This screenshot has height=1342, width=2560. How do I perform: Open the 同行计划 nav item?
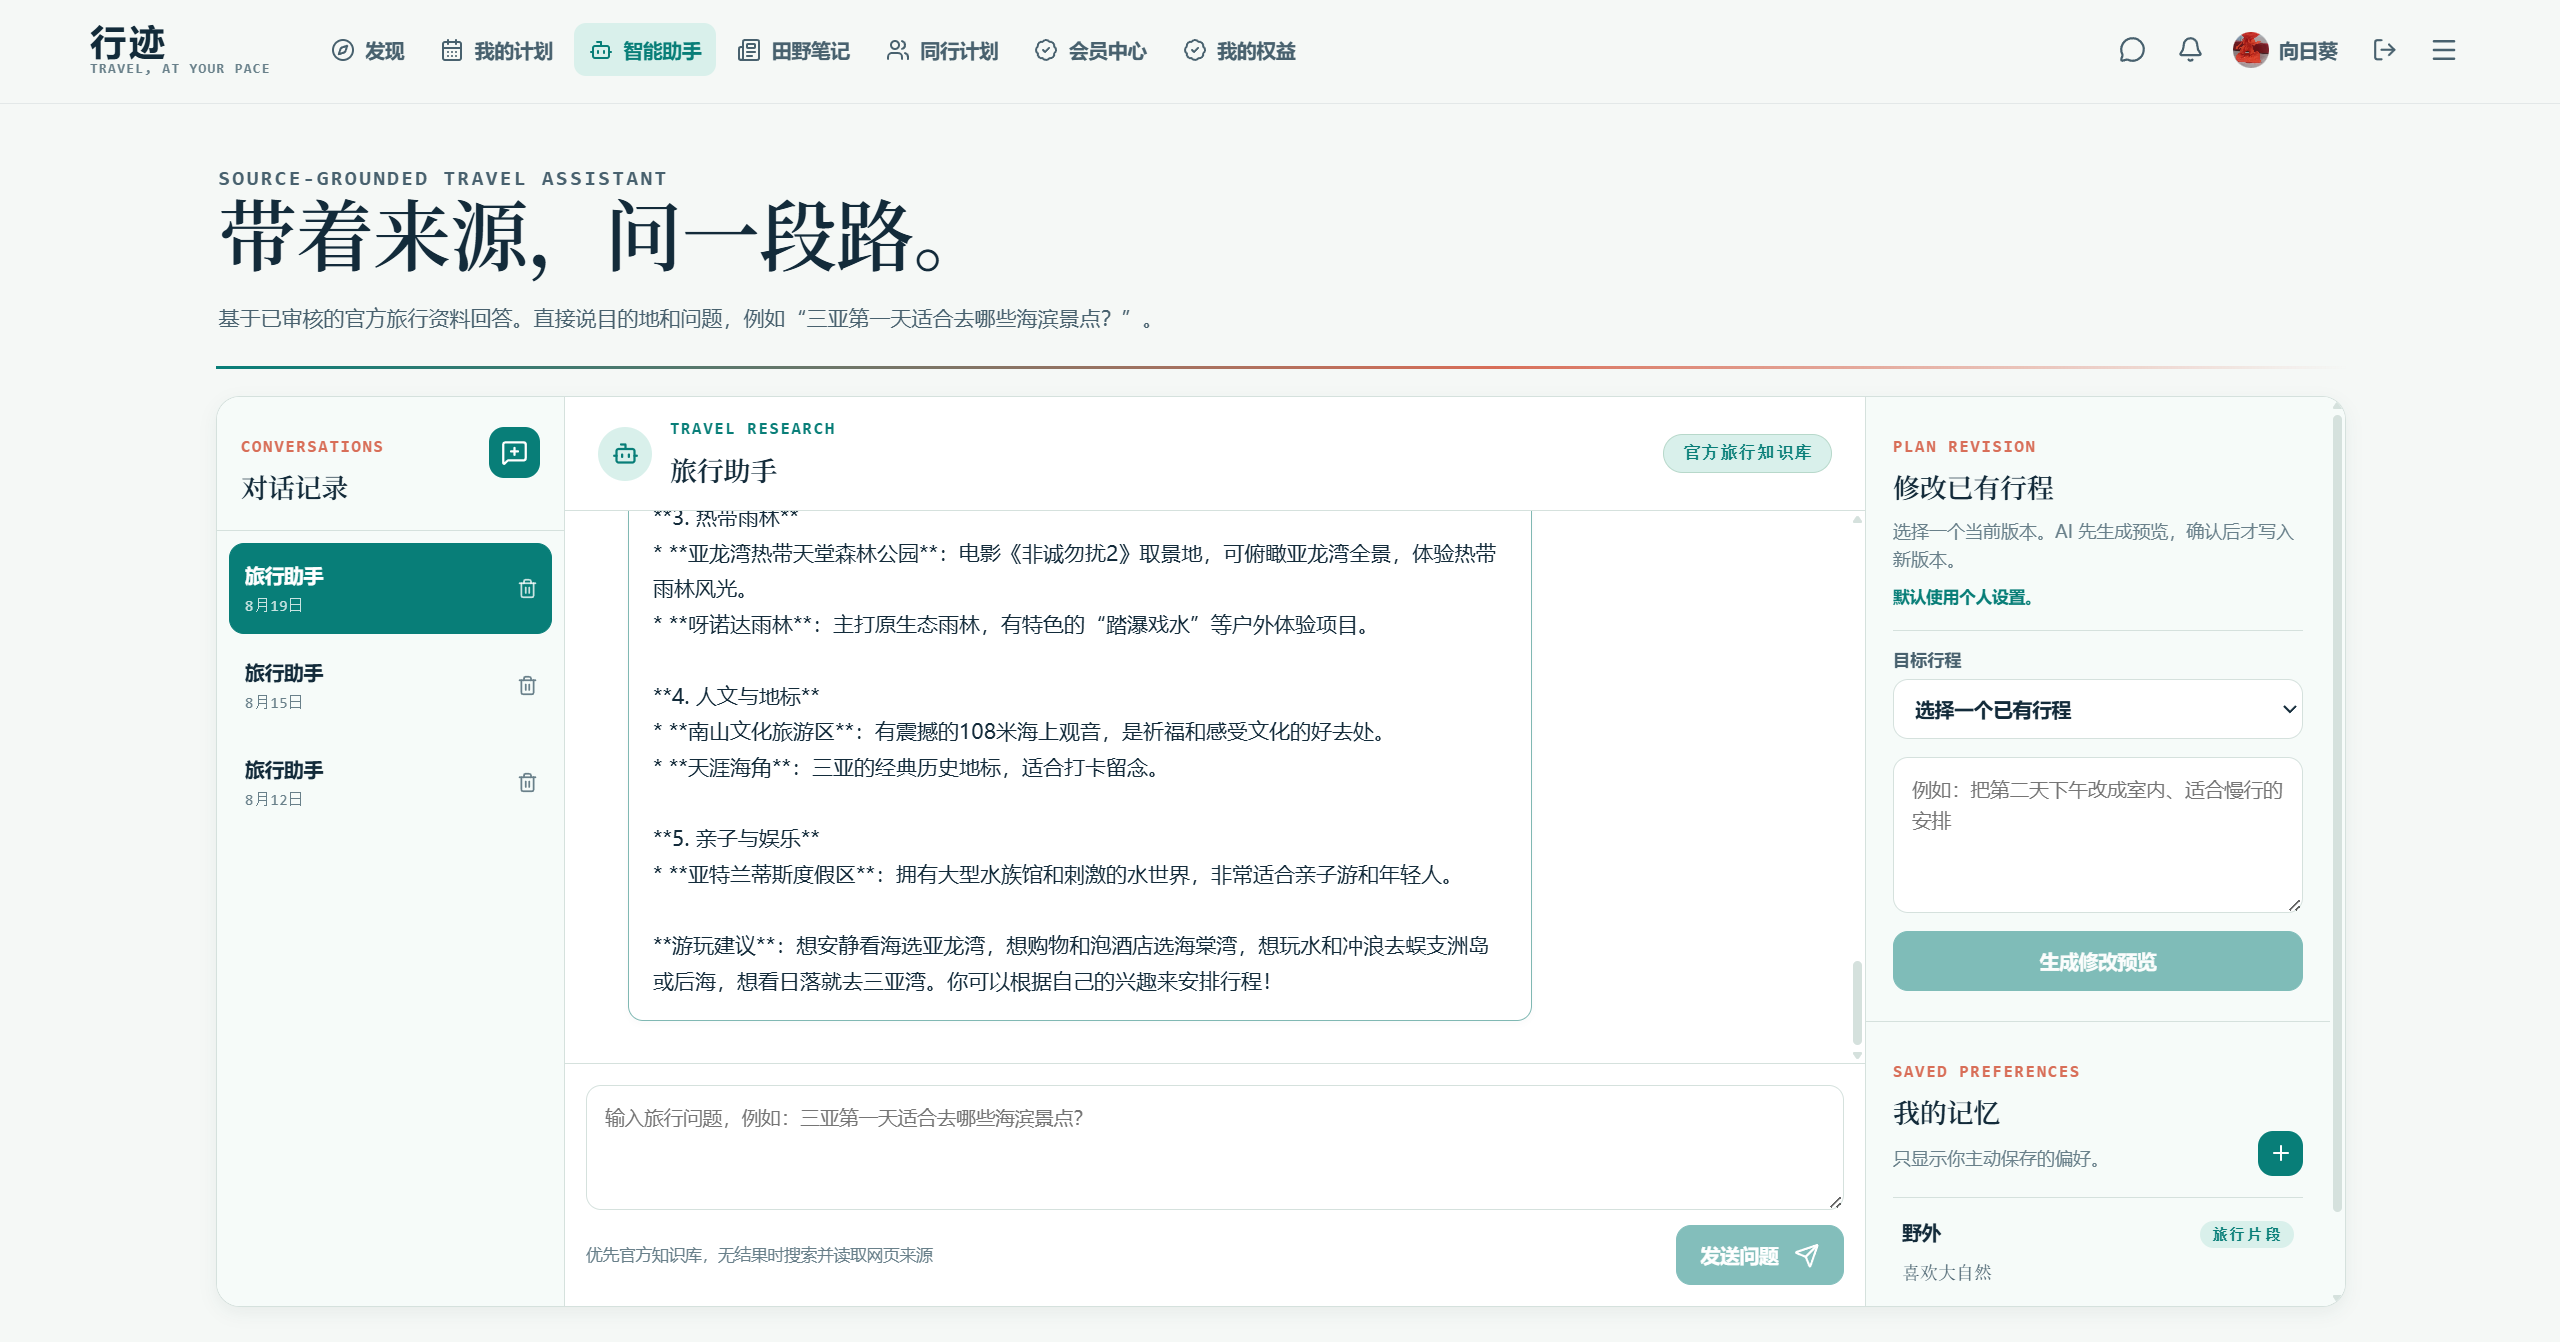pos(942,50)
